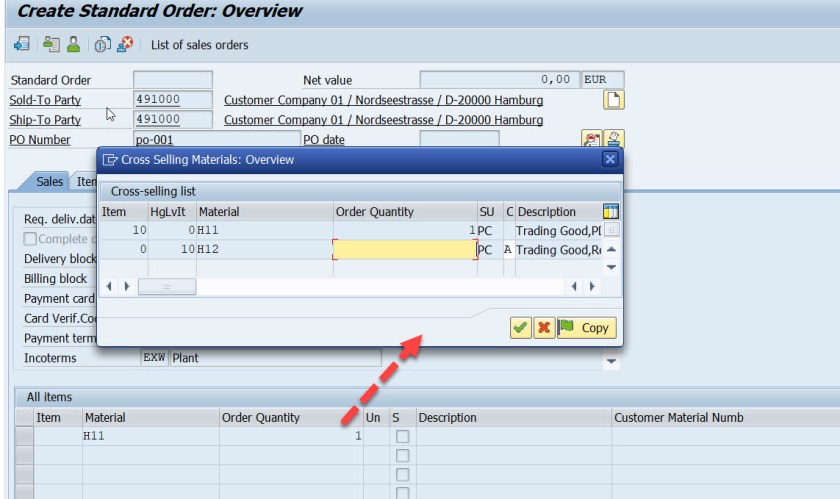
Task: Click the Ship-To Party label link
Action: pos(45,120)
